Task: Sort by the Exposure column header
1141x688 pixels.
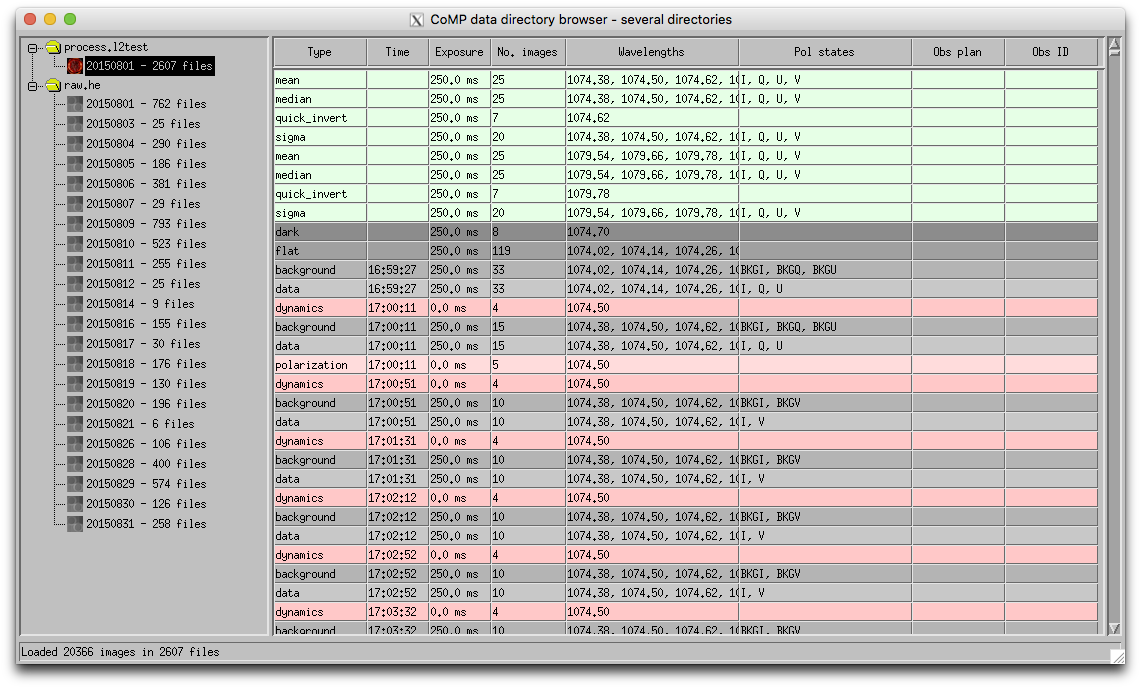Action: (458, 51)
